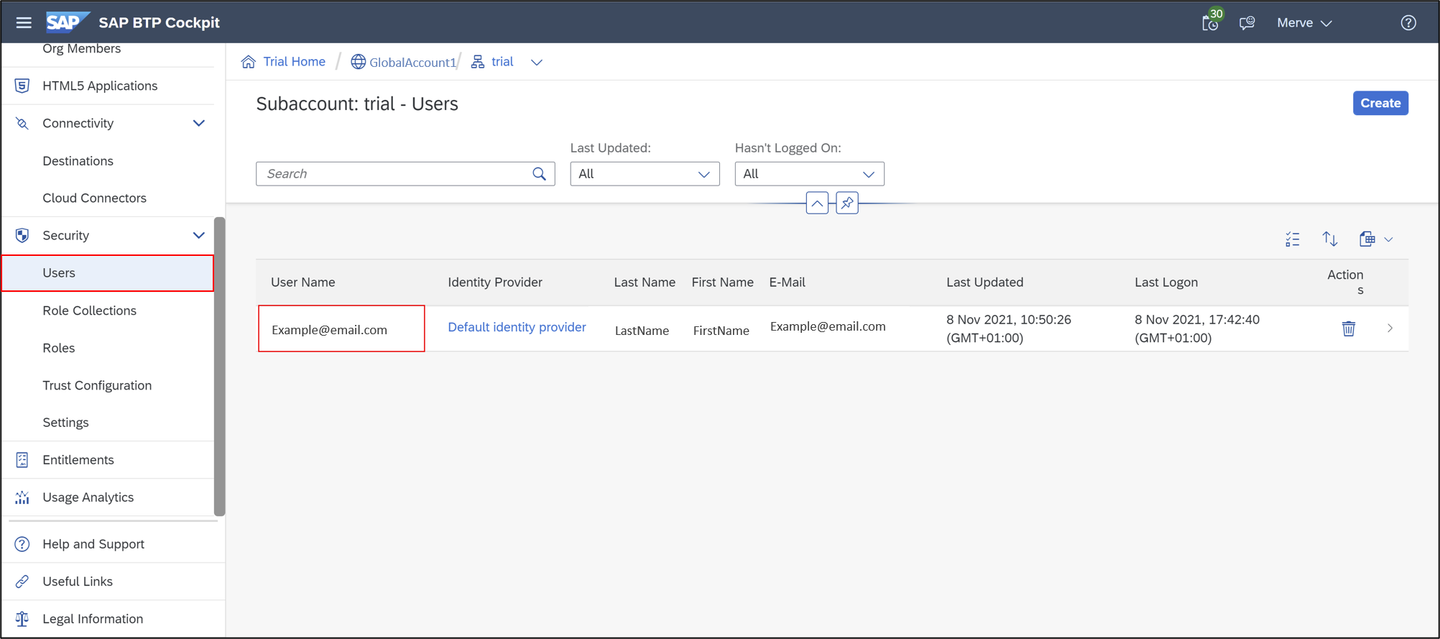Collapse the Security section chevron
Viewport: 1440px width, 639px height.
[198, 235]
